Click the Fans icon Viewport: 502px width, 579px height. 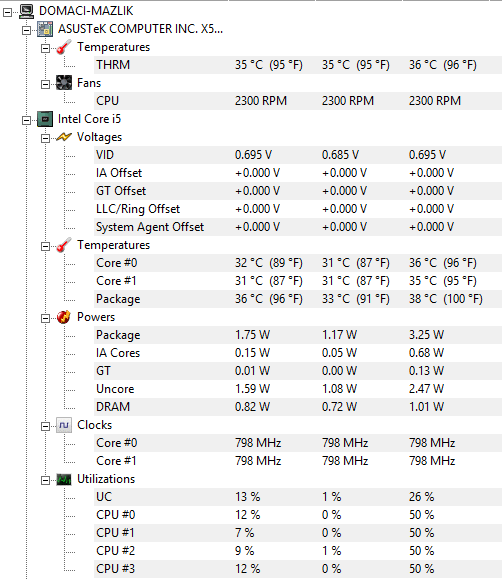[x=64, y=83]
